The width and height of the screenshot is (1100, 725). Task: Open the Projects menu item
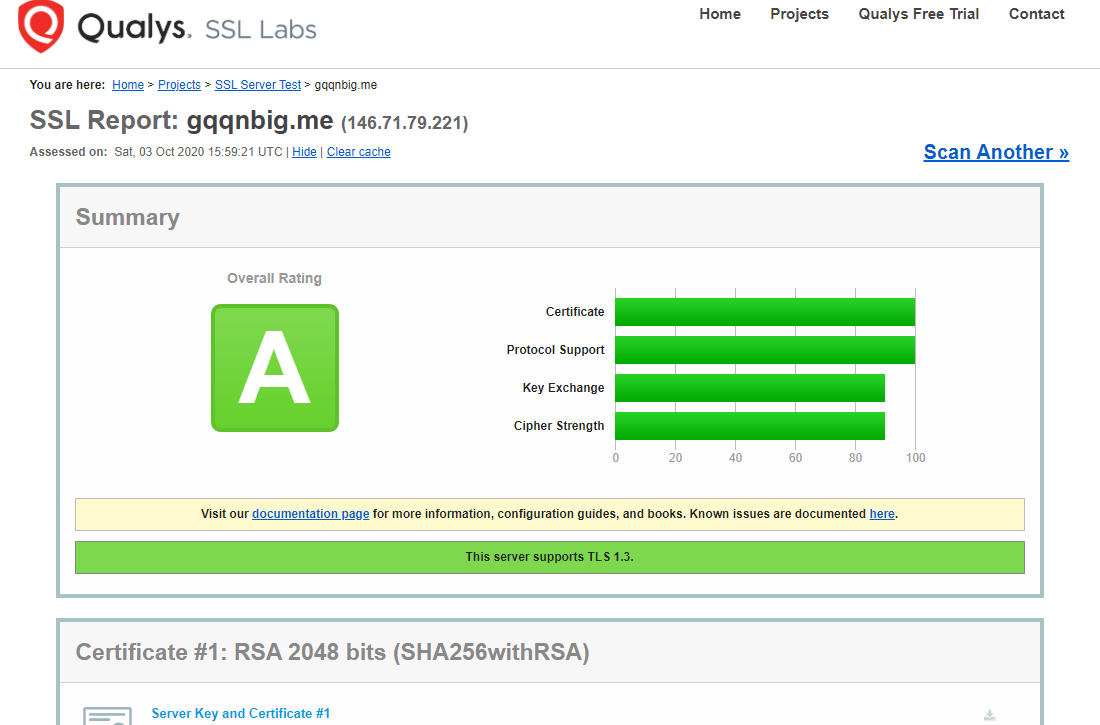click(x=799, y=14)
